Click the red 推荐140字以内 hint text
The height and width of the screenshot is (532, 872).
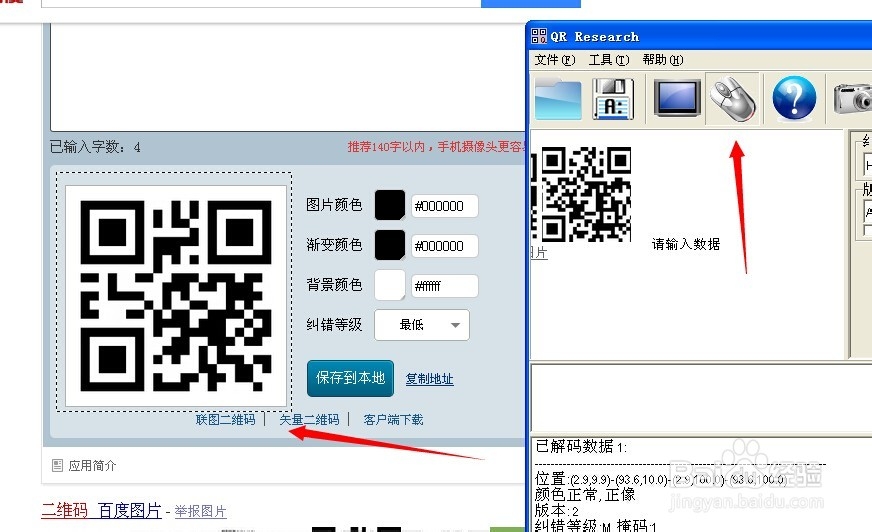pos(436,147)
